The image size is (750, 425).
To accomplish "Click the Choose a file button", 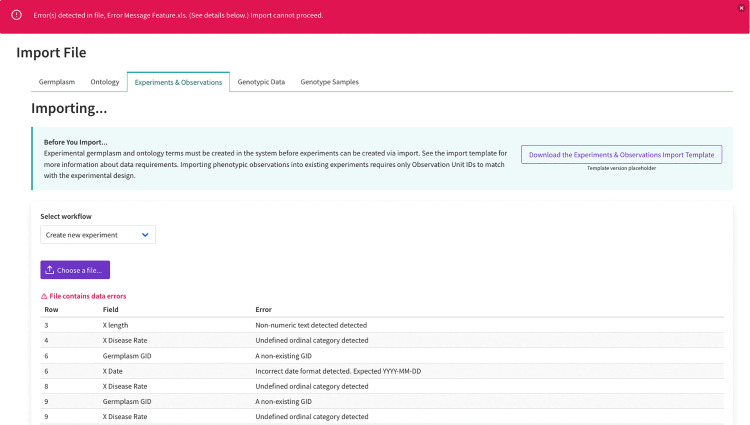I will click(75, 270).
